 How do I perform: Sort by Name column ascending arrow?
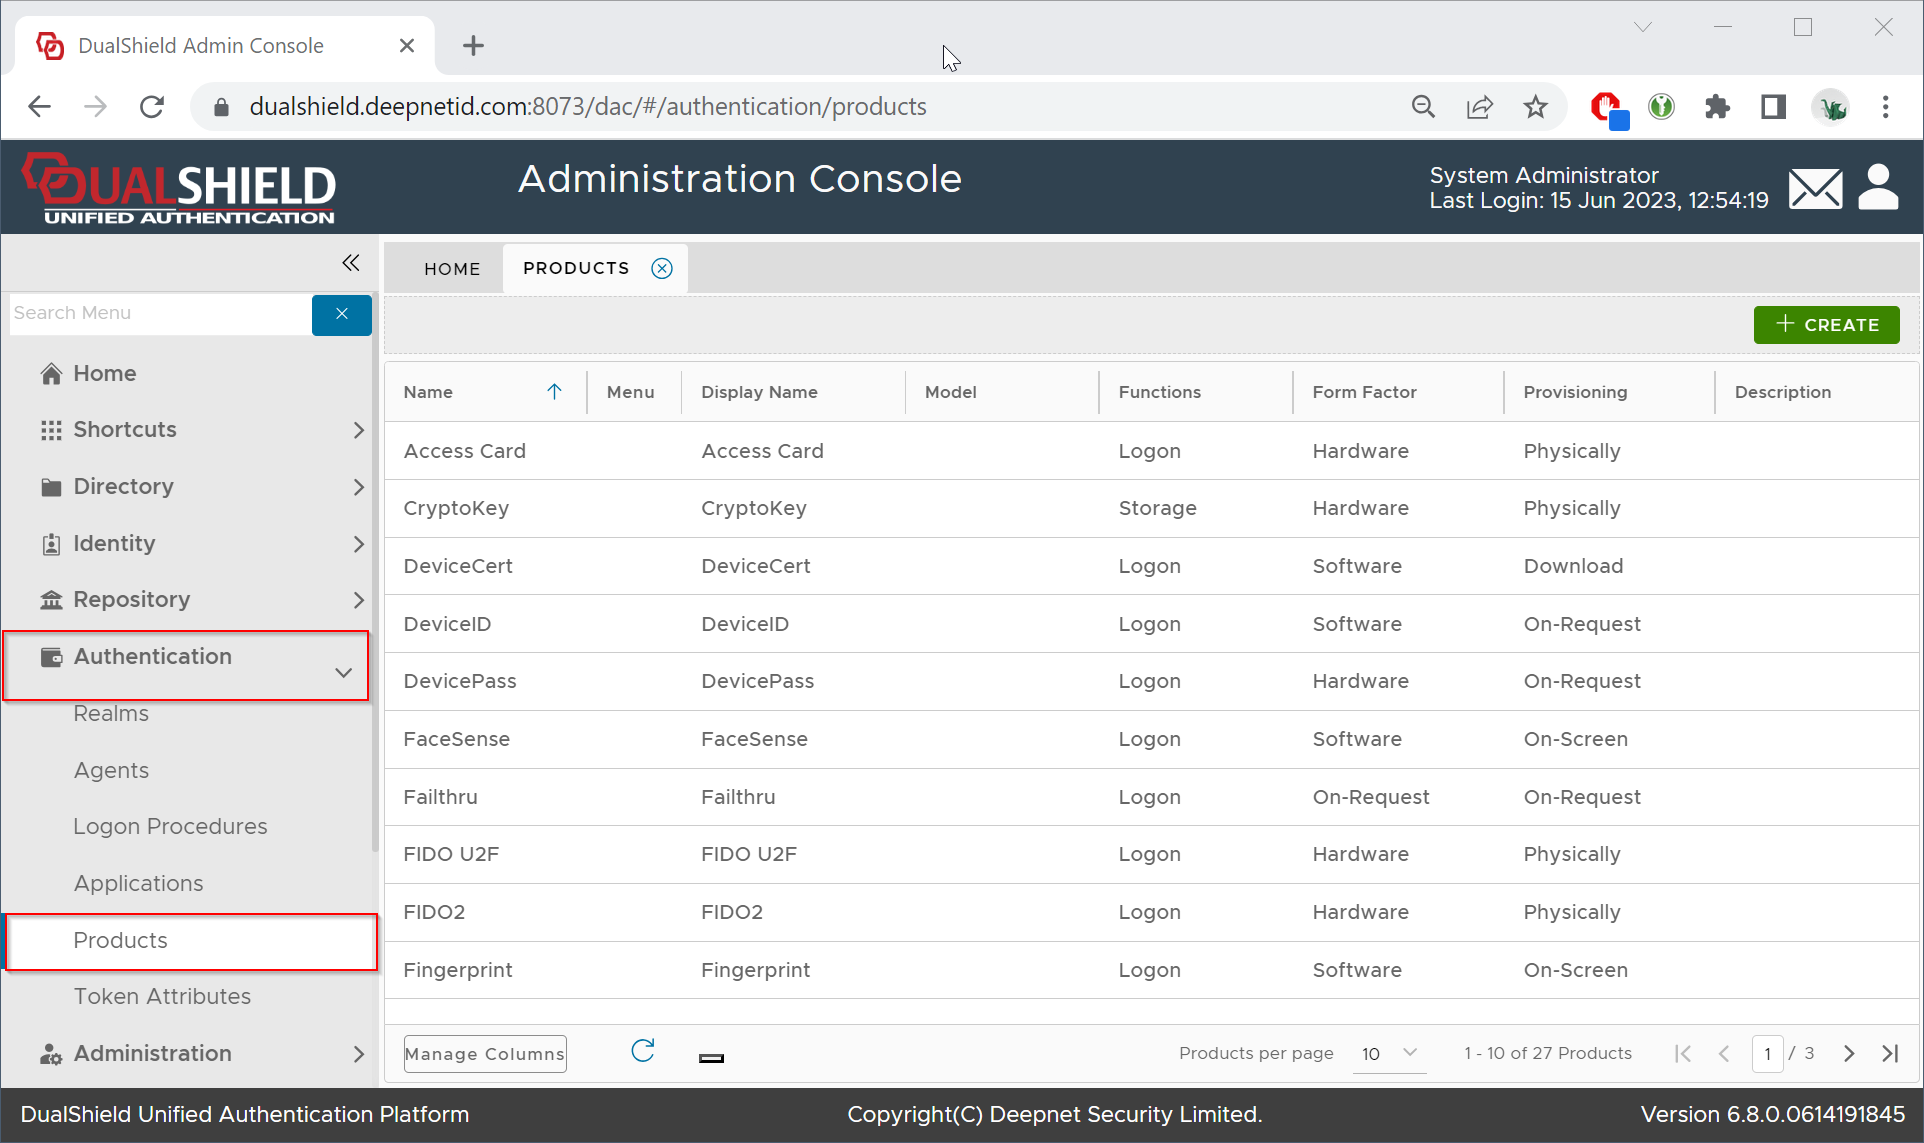(554, 392)
